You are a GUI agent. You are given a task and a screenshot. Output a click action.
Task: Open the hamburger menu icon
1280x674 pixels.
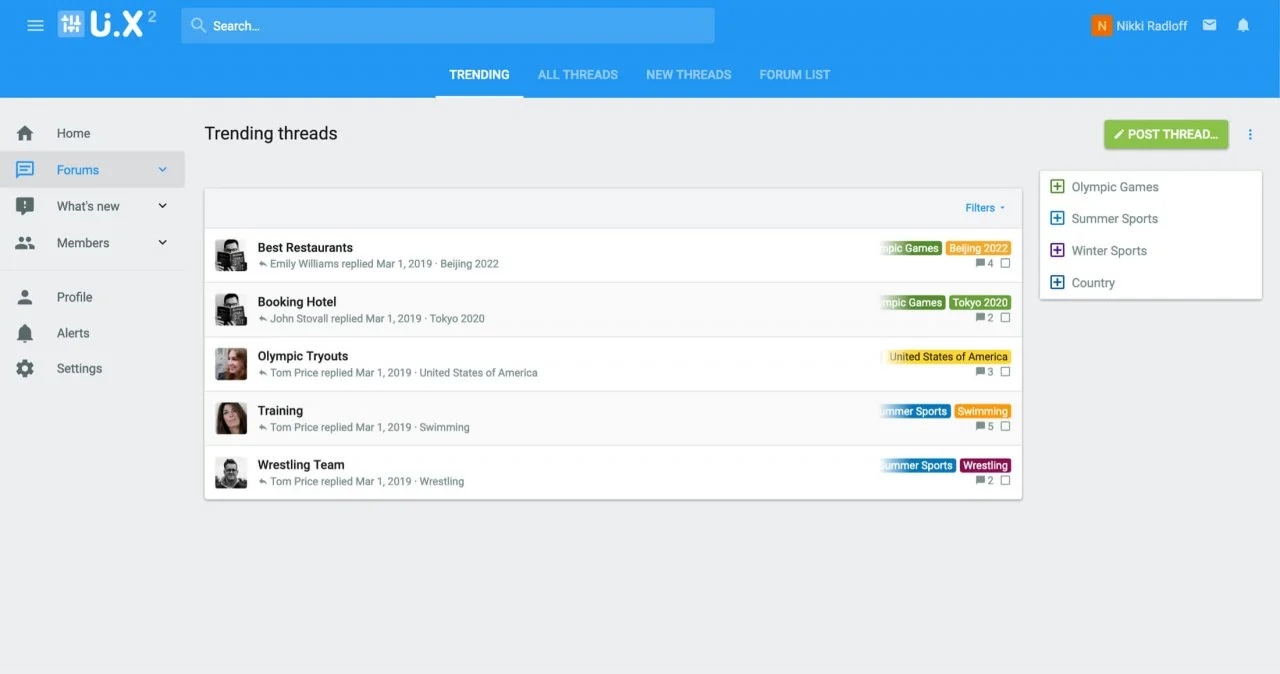click(35, 26)
